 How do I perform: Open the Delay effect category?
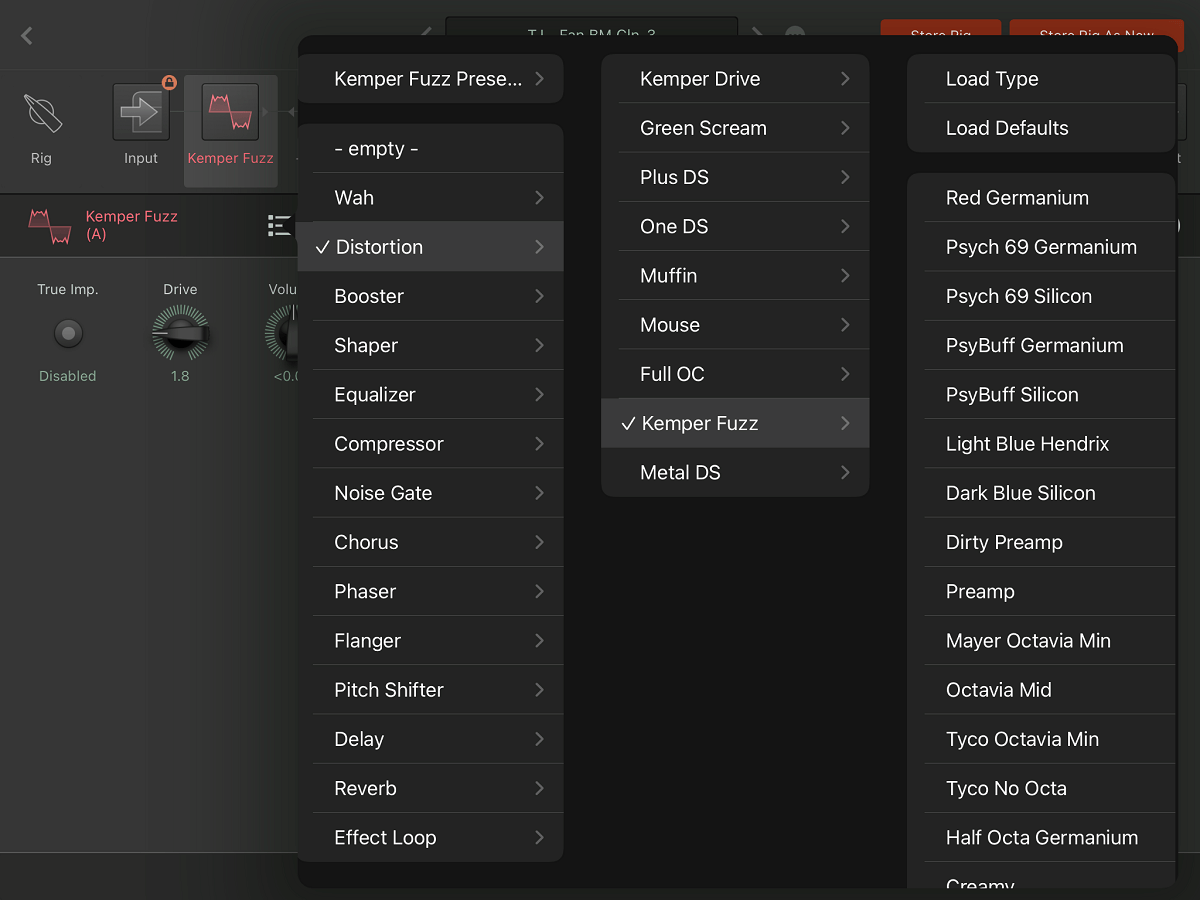click(431, 739)
